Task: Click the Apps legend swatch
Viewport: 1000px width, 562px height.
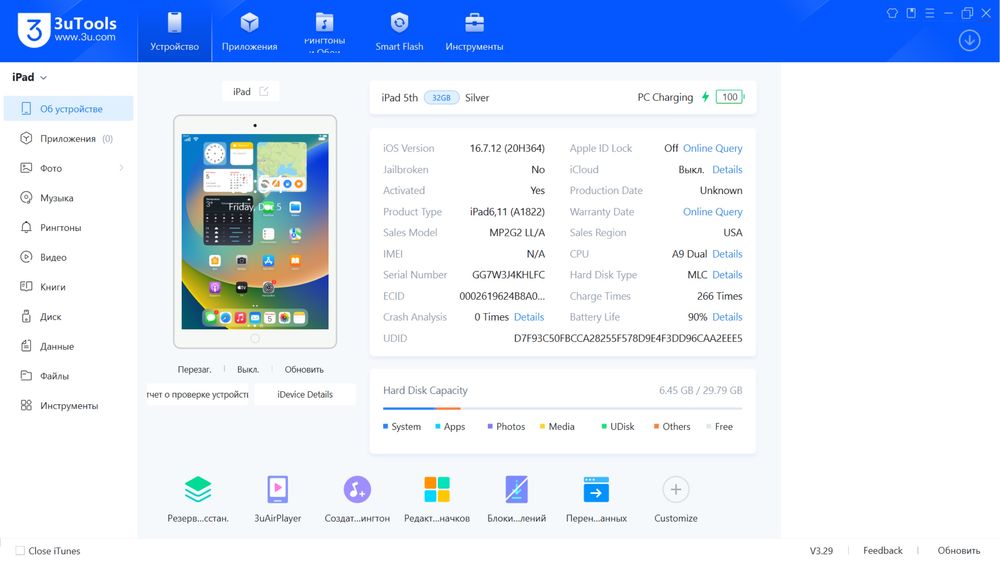Action: (x=438, y=426)
